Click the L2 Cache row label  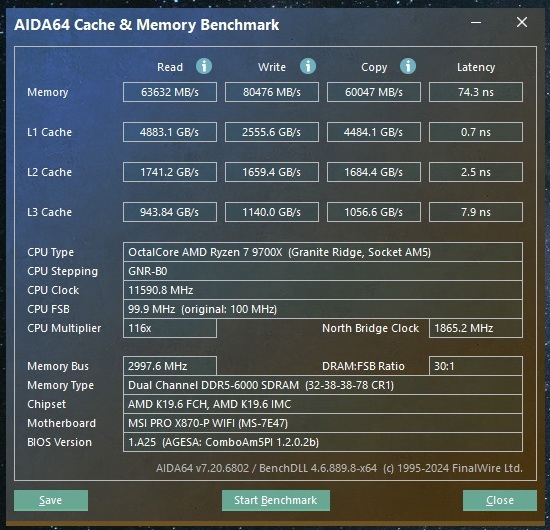[x=49, y=172]
